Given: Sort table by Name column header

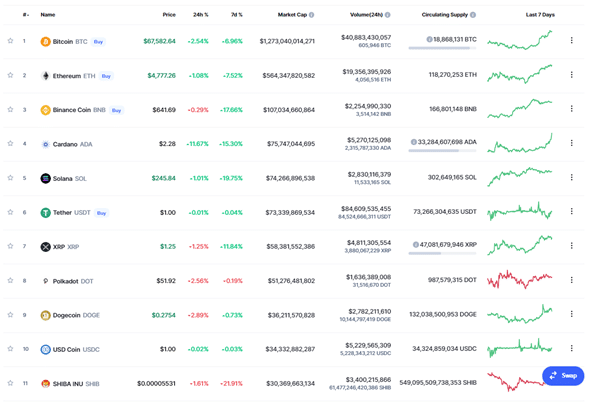Looking at the screenshot, I should [x=48, y=15].
